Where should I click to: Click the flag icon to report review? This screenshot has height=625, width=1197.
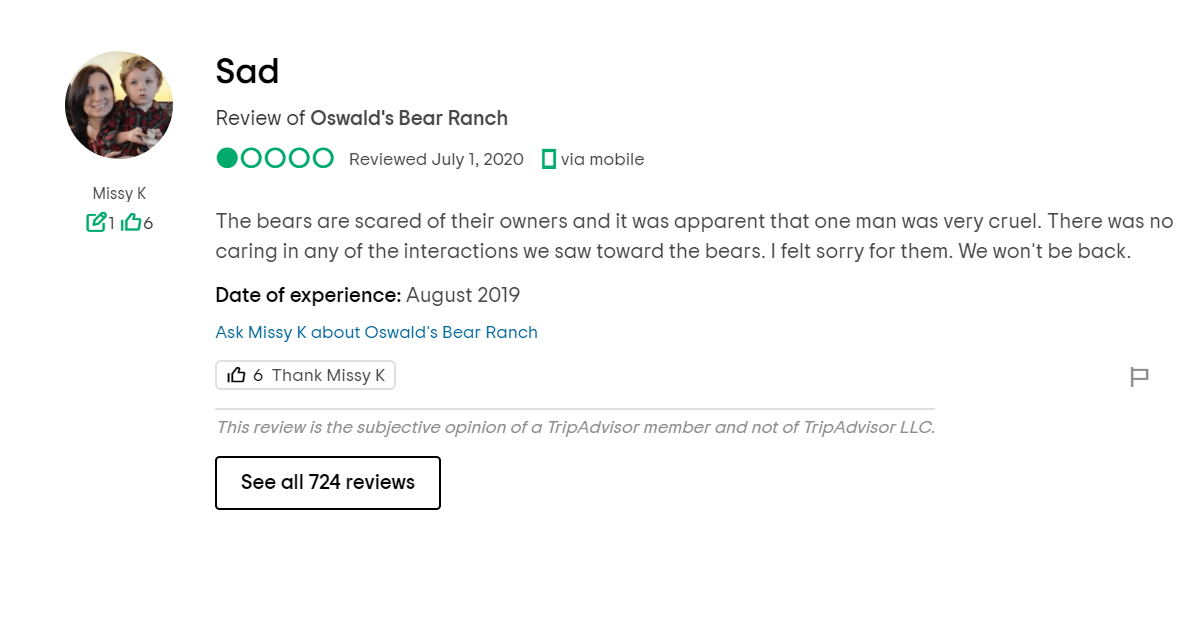click(x=1138, y=377)
